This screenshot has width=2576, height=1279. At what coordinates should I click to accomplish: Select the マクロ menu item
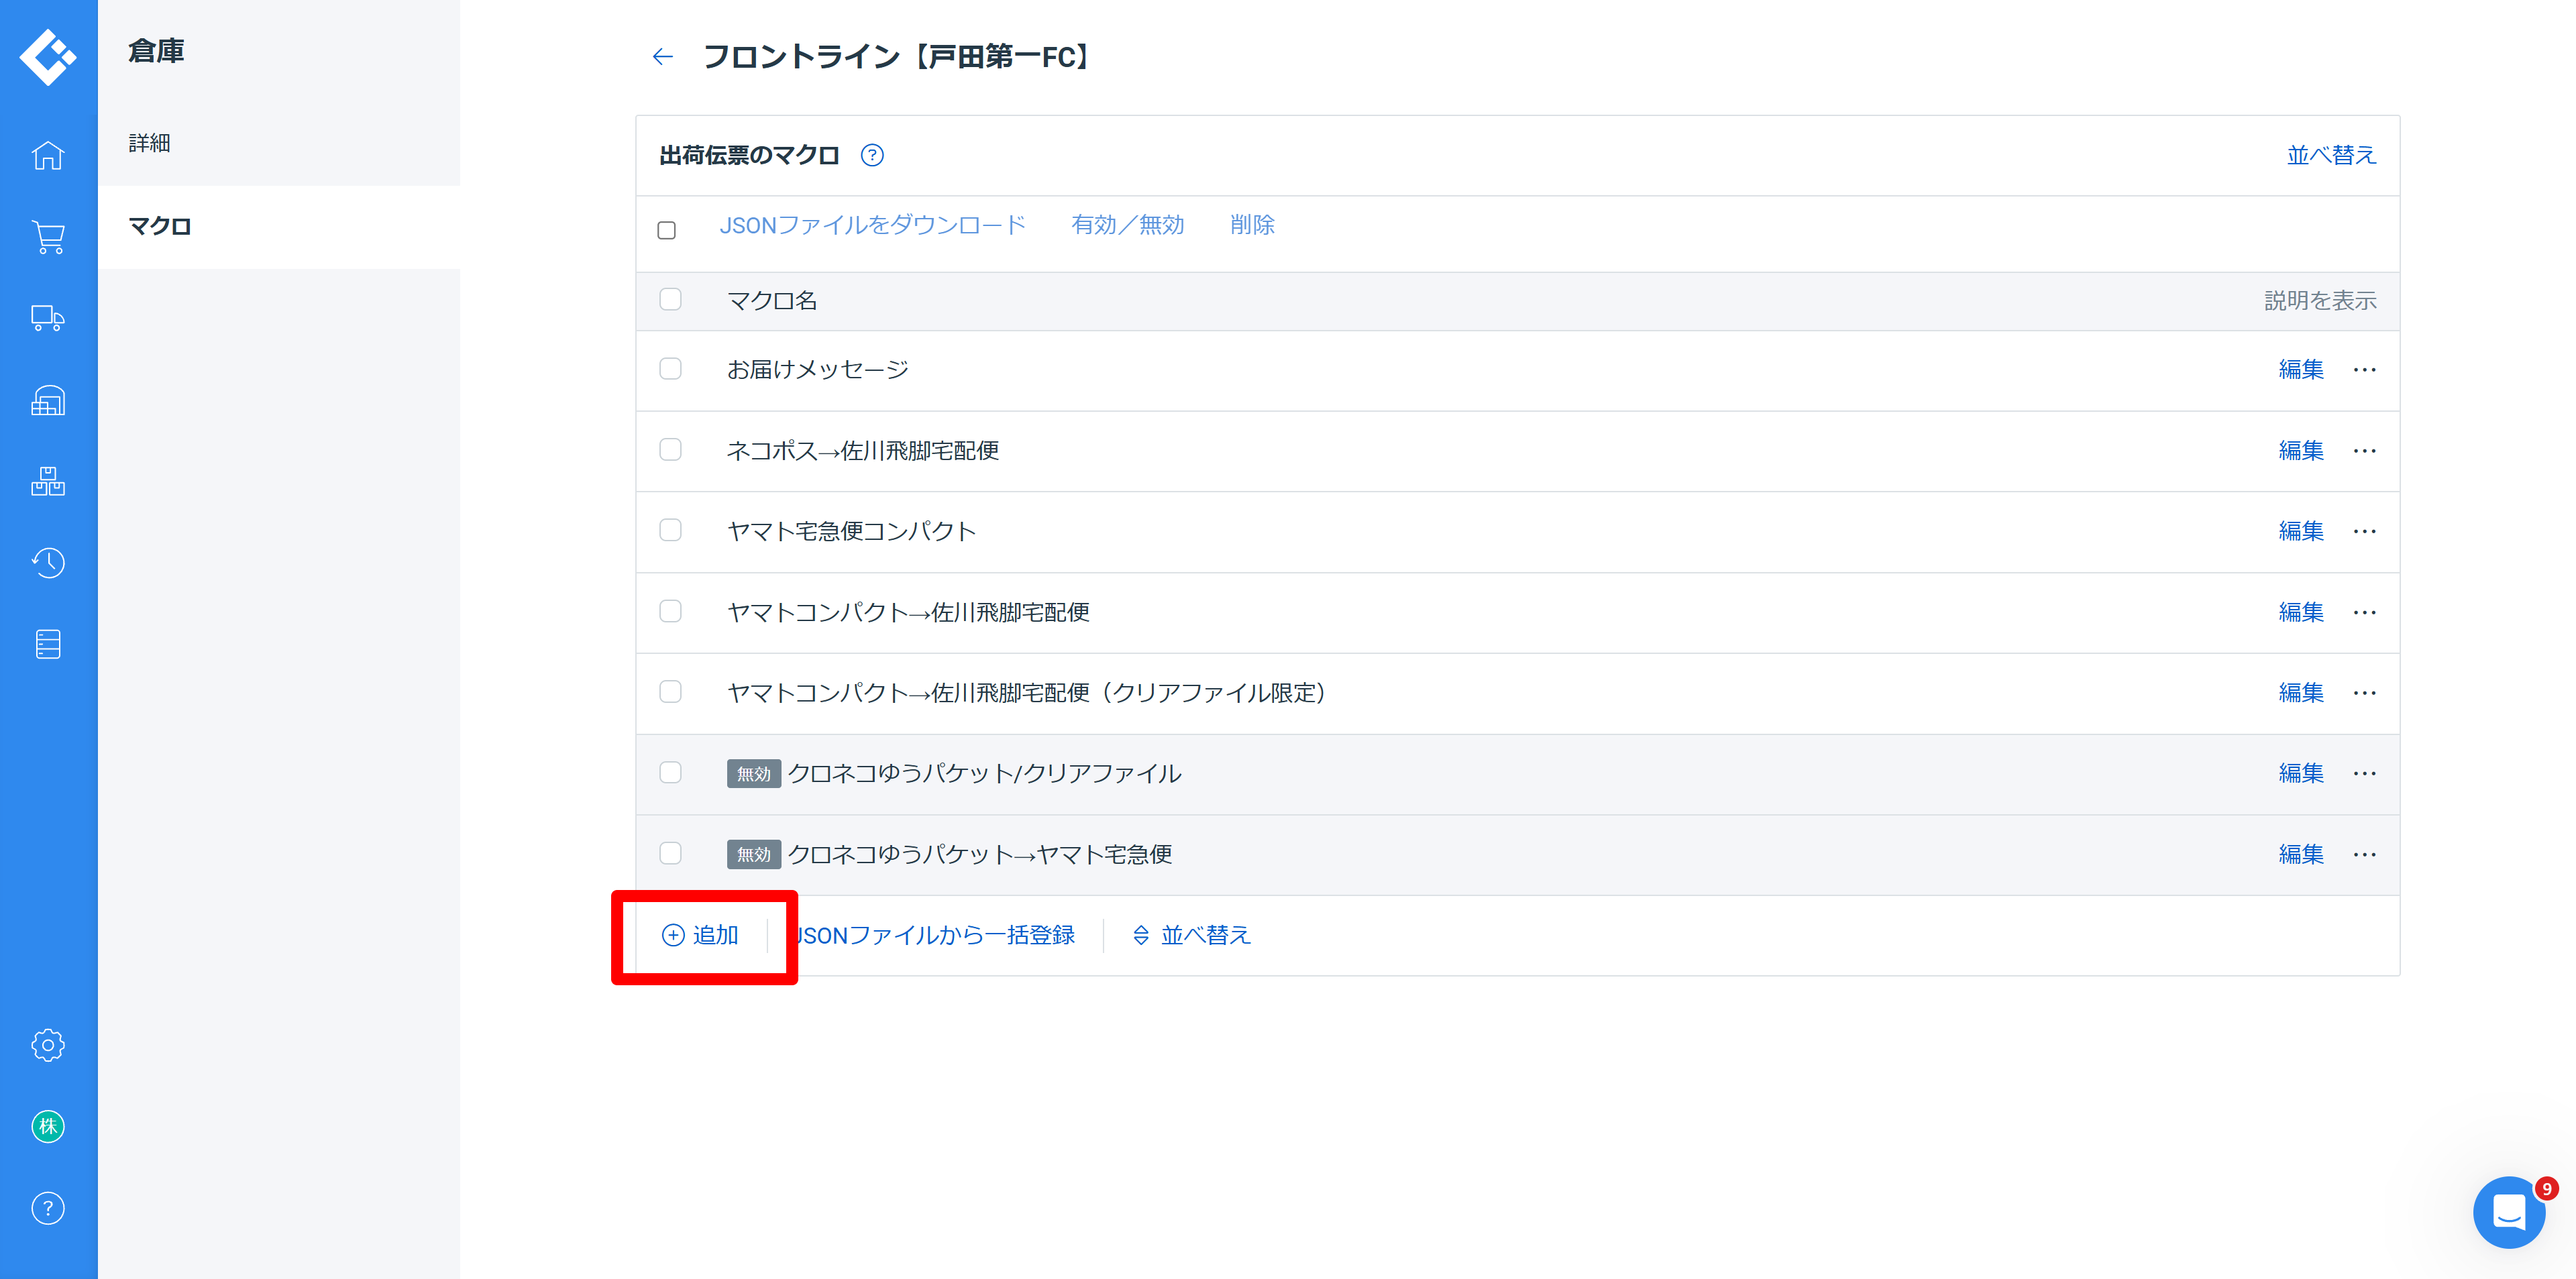pos(279,226)
